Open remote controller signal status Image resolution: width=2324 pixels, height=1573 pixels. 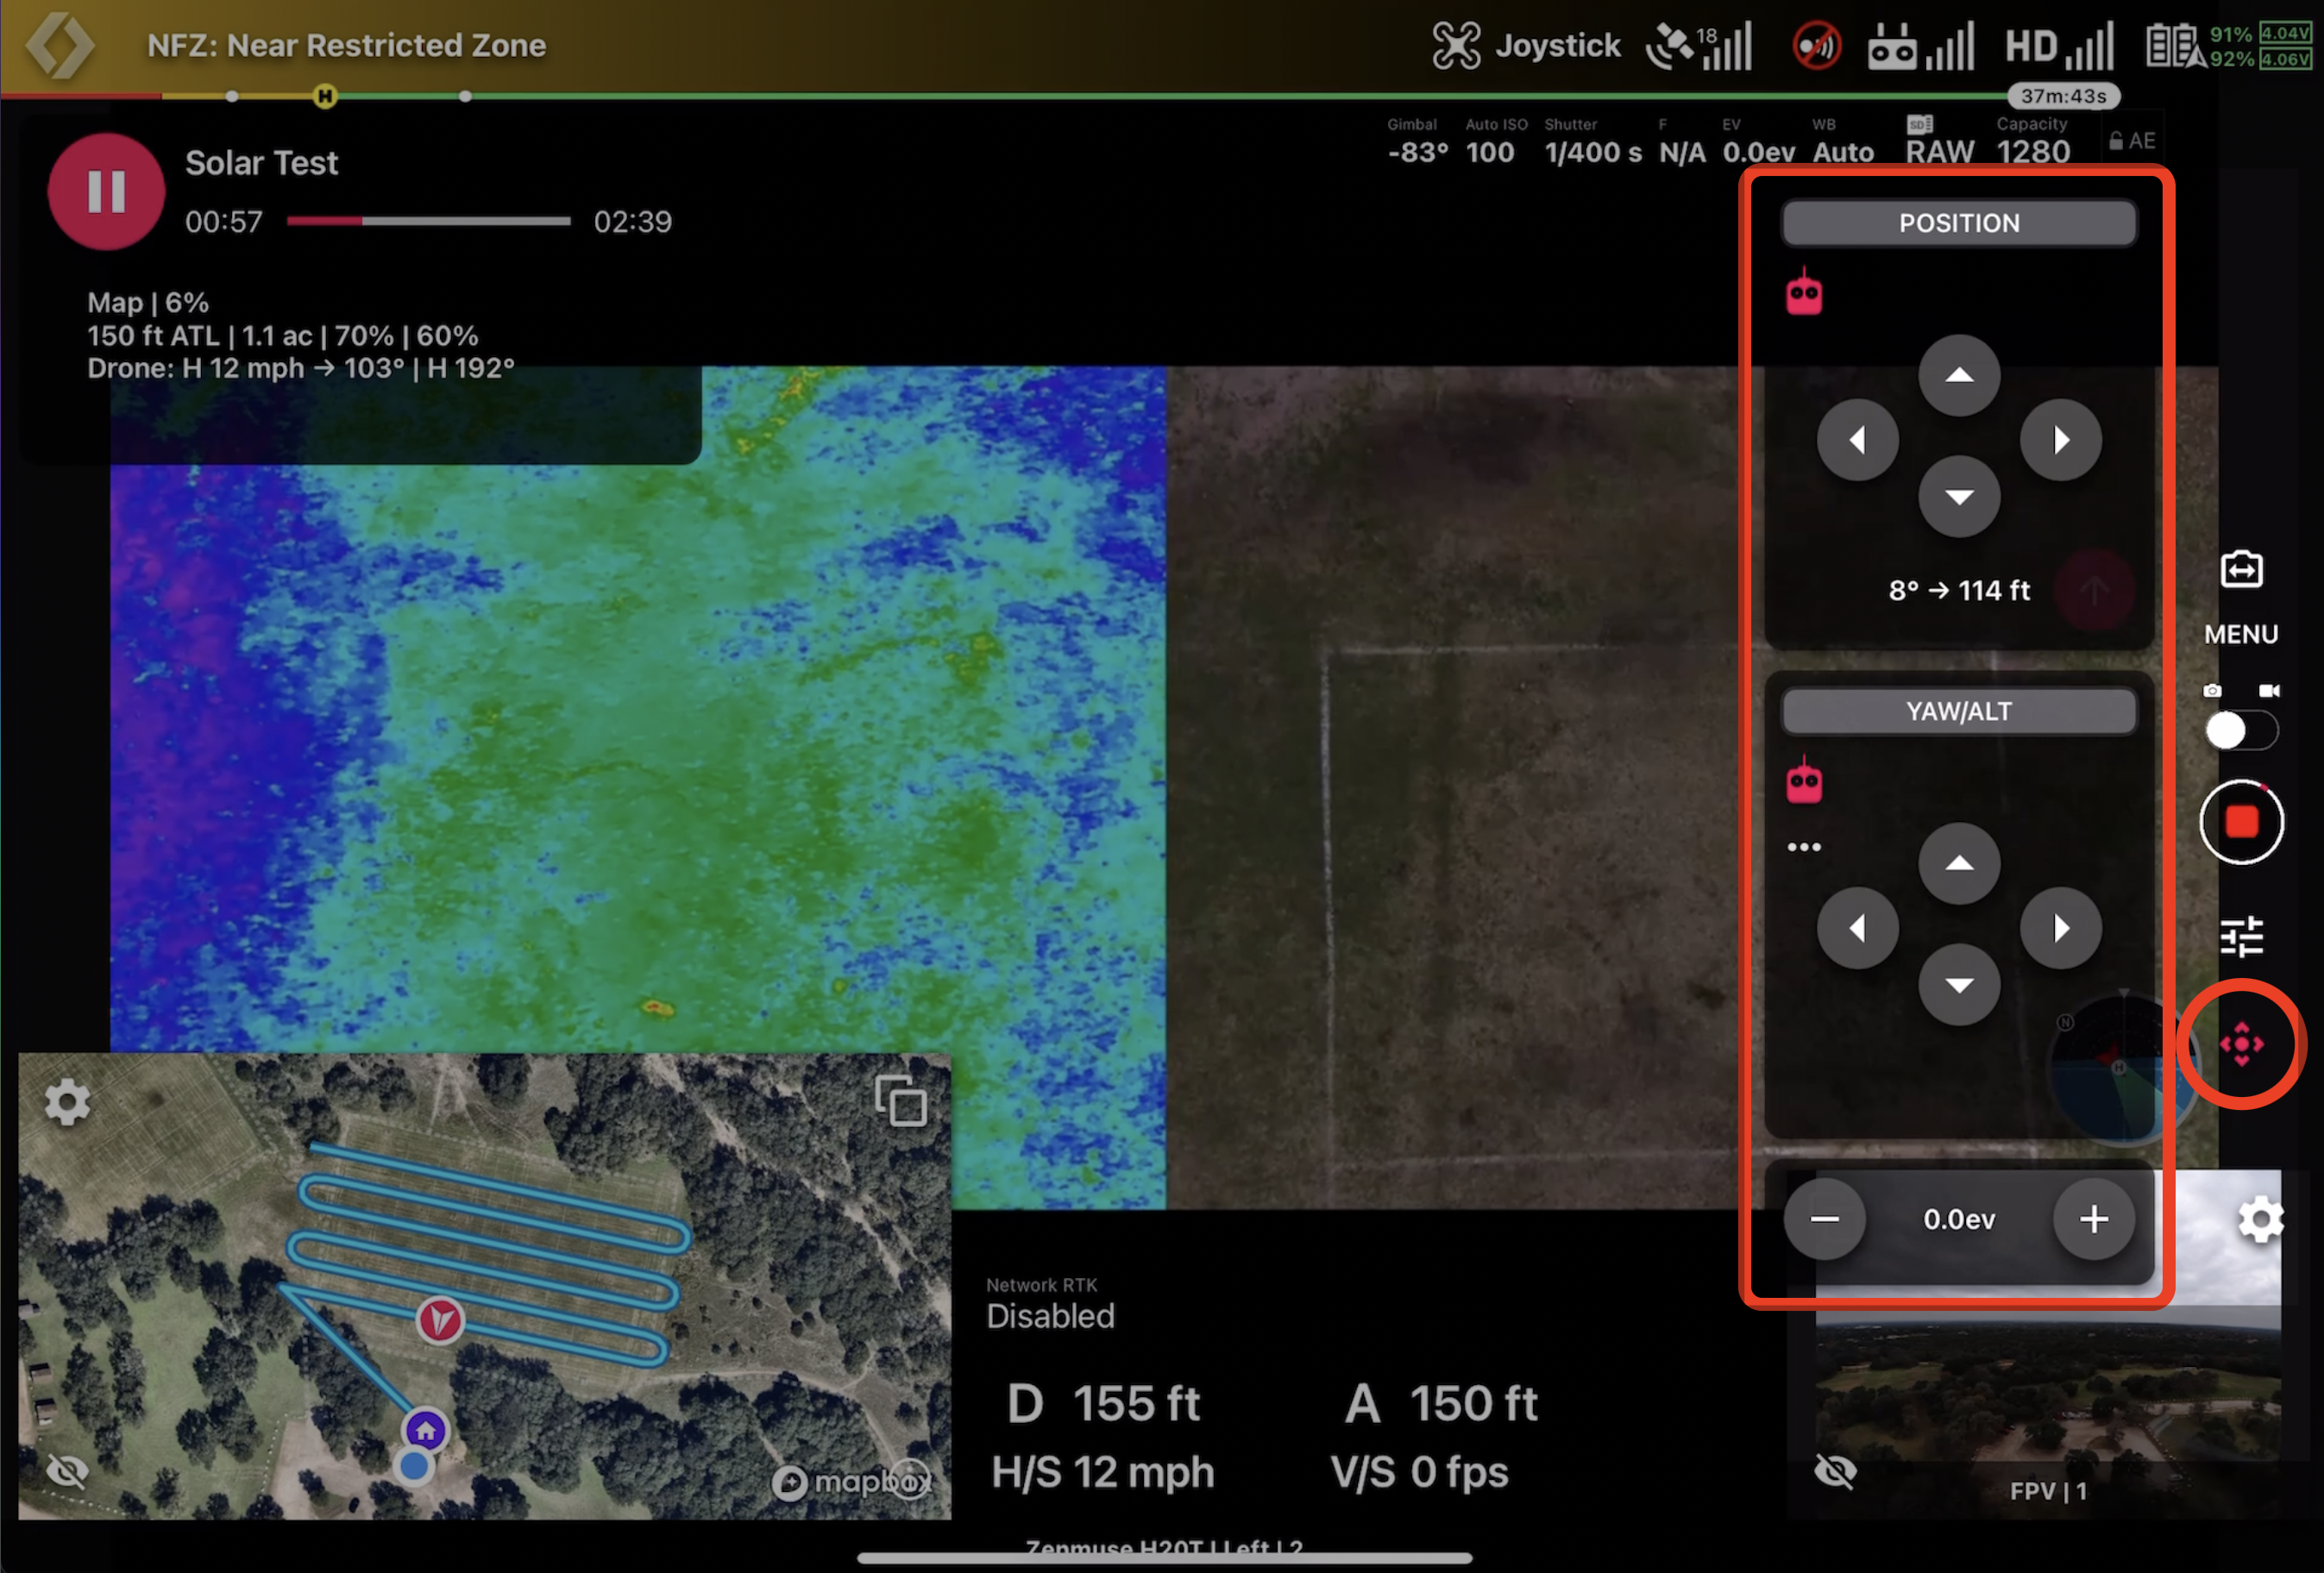tap(1920, 46)
